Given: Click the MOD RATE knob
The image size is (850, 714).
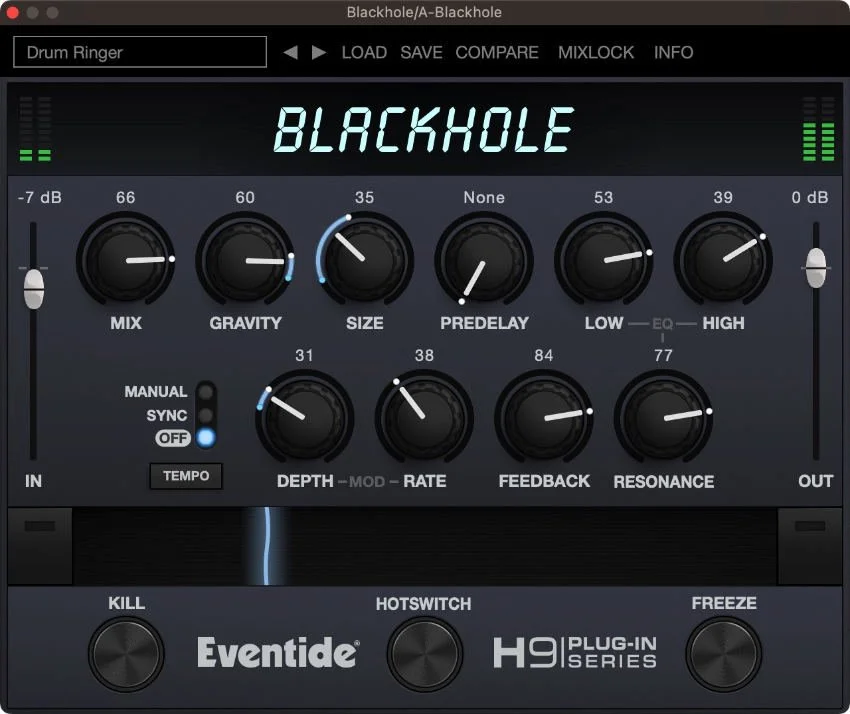Looking at the screenshot, I should coord(424,419).
